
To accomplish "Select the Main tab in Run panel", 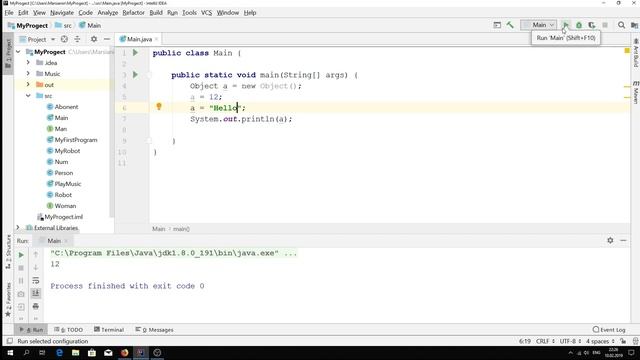I will (54, 241).
